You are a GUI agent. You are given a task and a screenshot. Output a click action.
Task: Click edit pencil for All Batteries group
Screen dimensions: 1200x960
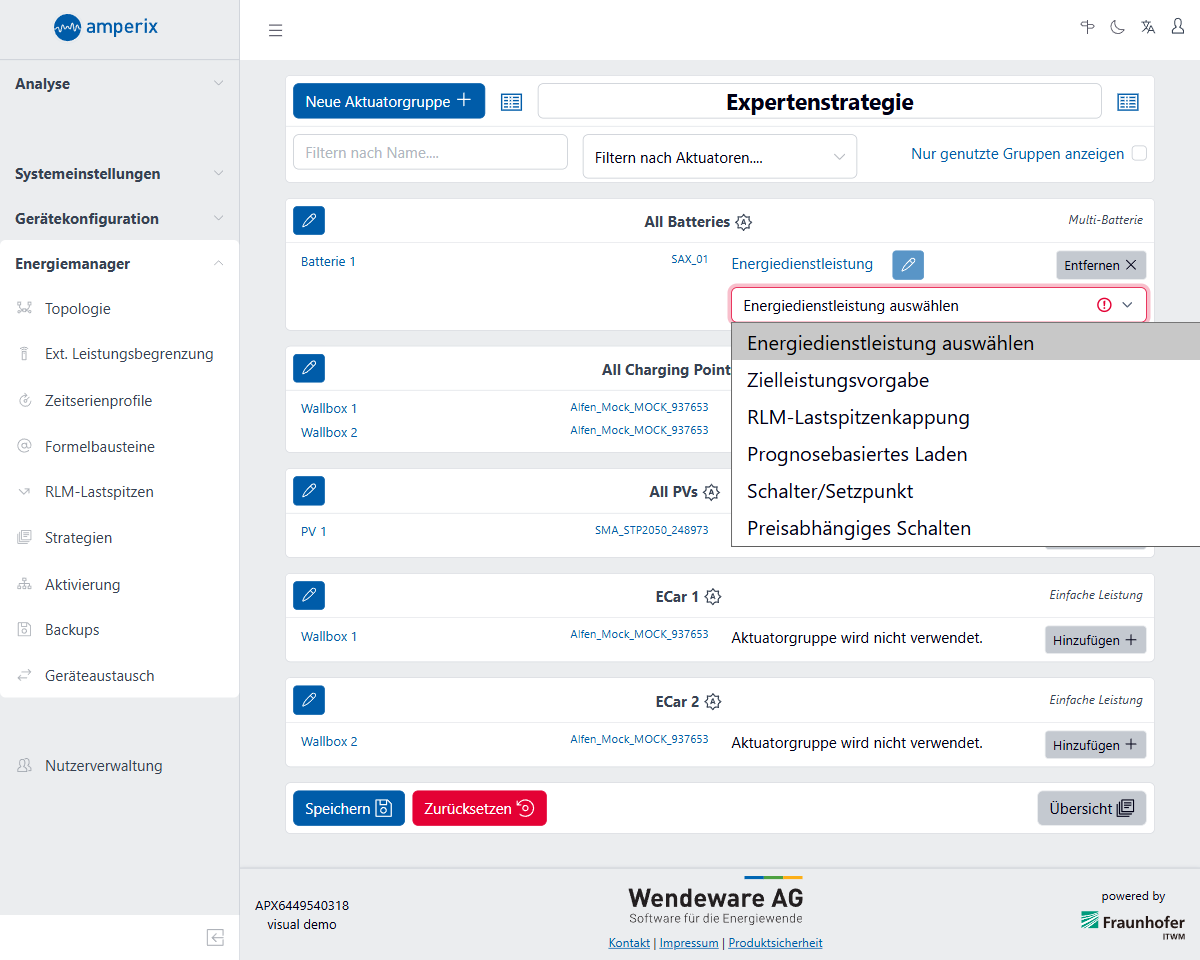point(309,220)
